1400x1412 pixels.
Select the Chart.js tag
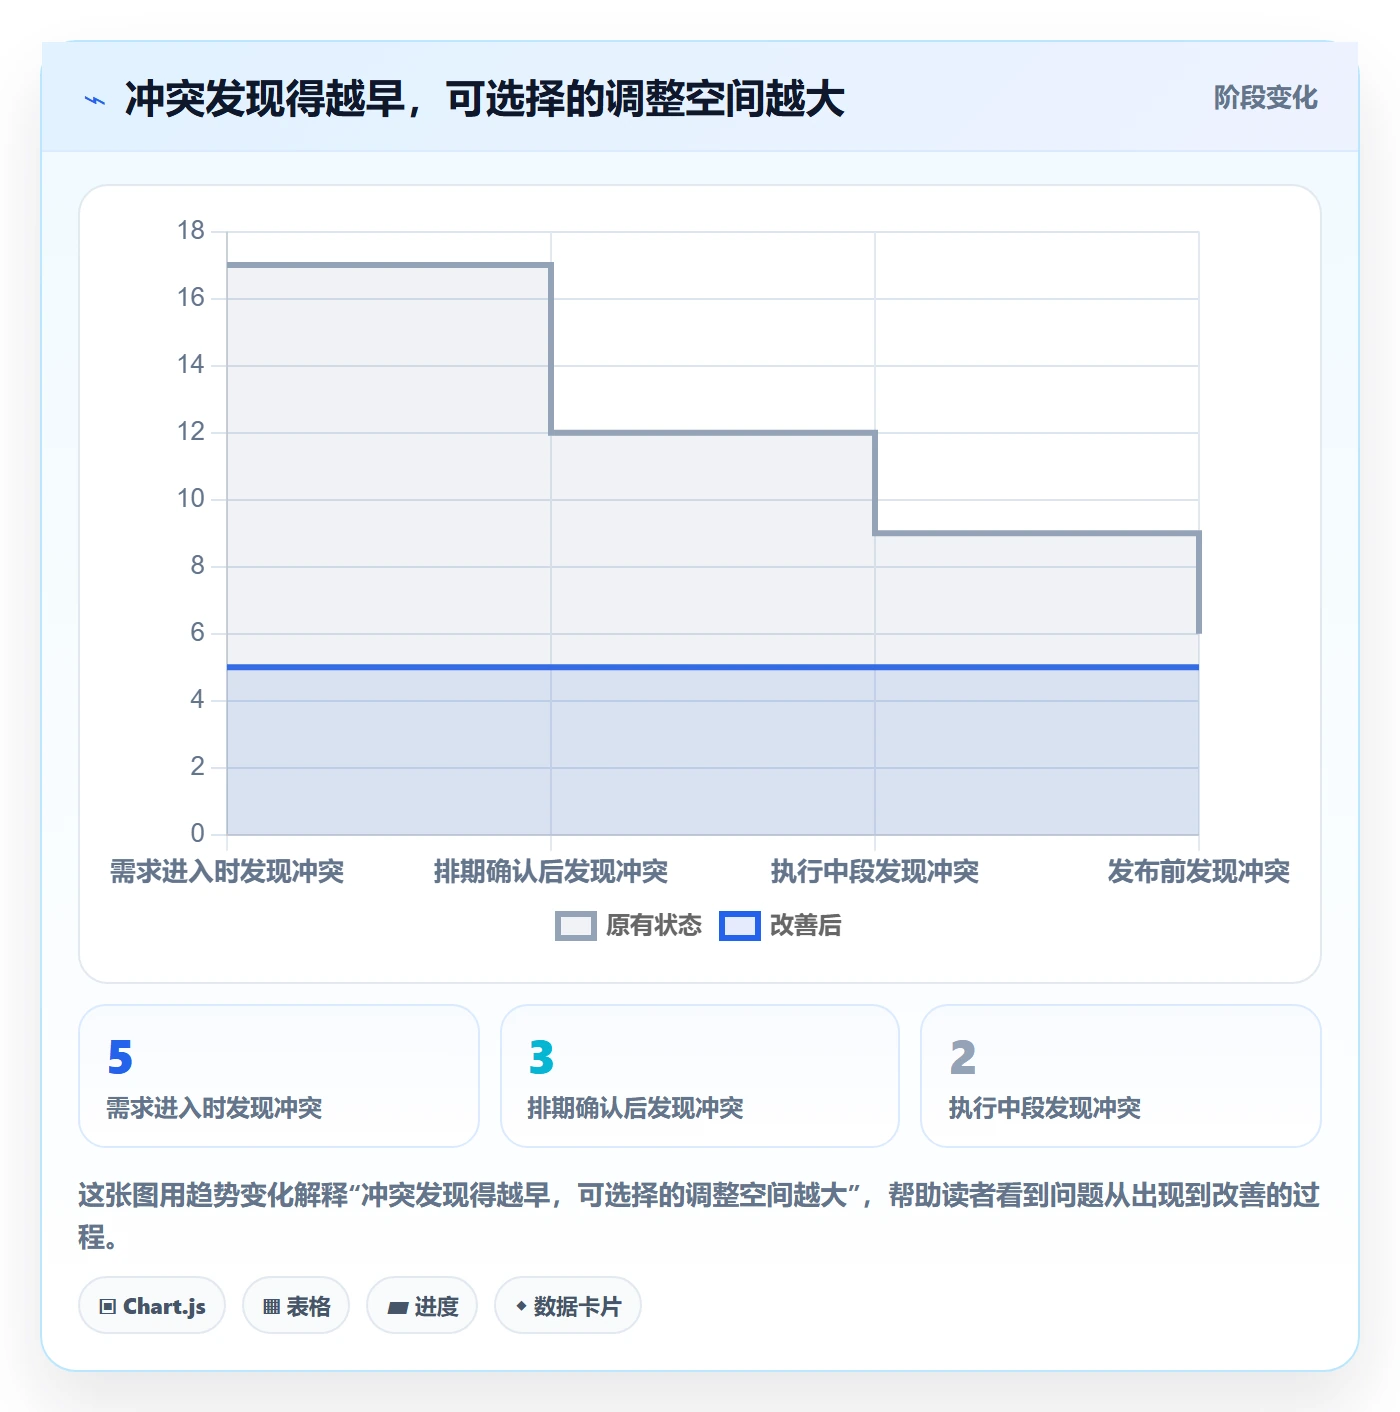pos(152,1306)
